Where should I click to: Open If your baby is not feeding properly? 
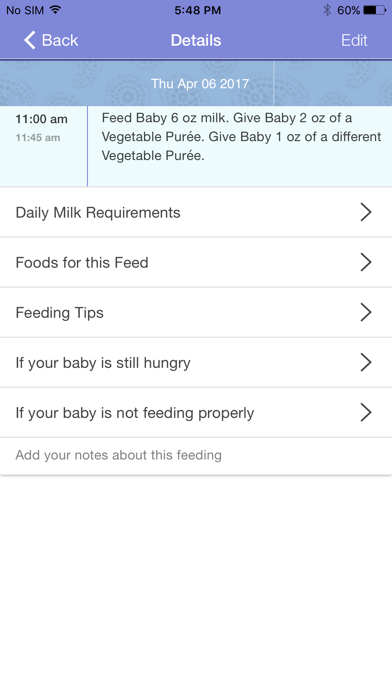[x=196, y=413]
